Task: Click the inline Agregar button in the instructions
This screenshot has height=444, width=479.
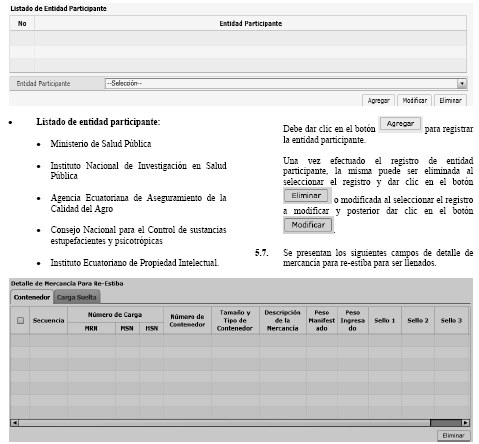Action: click(x=400, y=124)
